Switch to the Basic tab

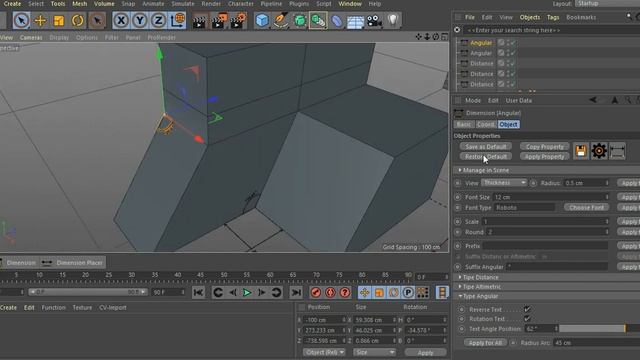tap(464, 124)
